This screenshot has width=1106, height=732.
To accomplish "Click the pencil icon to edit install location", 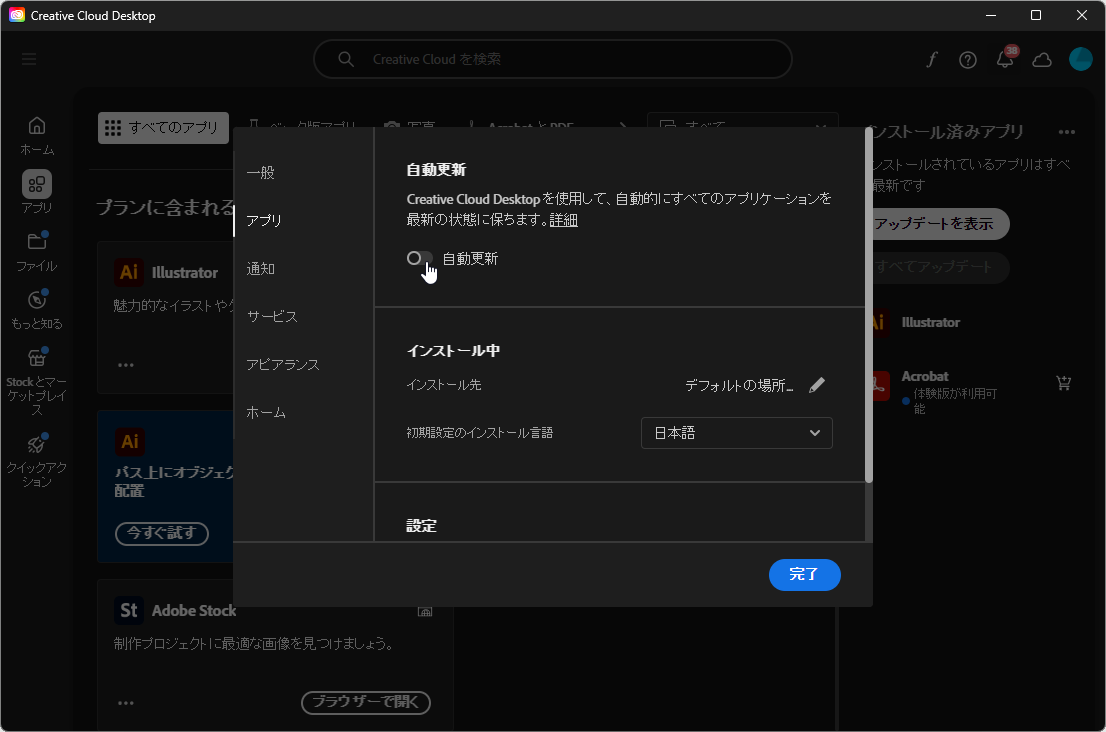I will tap(816, 384).
